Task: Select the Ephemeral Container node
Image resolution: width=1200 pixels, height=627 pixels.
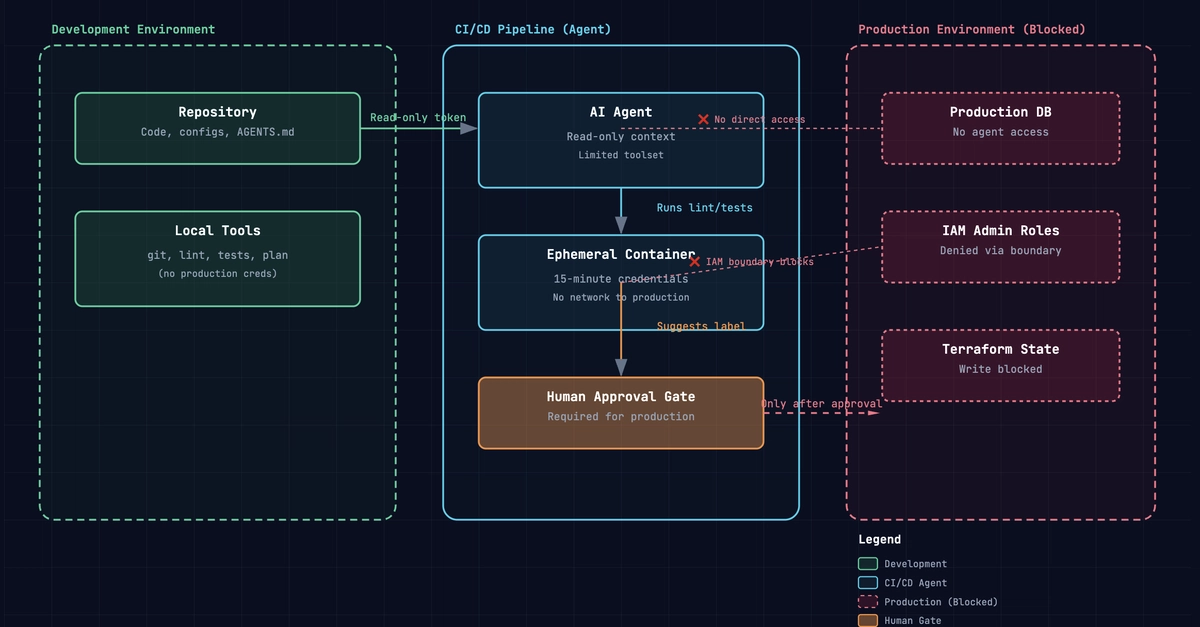Action: (x=621, y=282)
